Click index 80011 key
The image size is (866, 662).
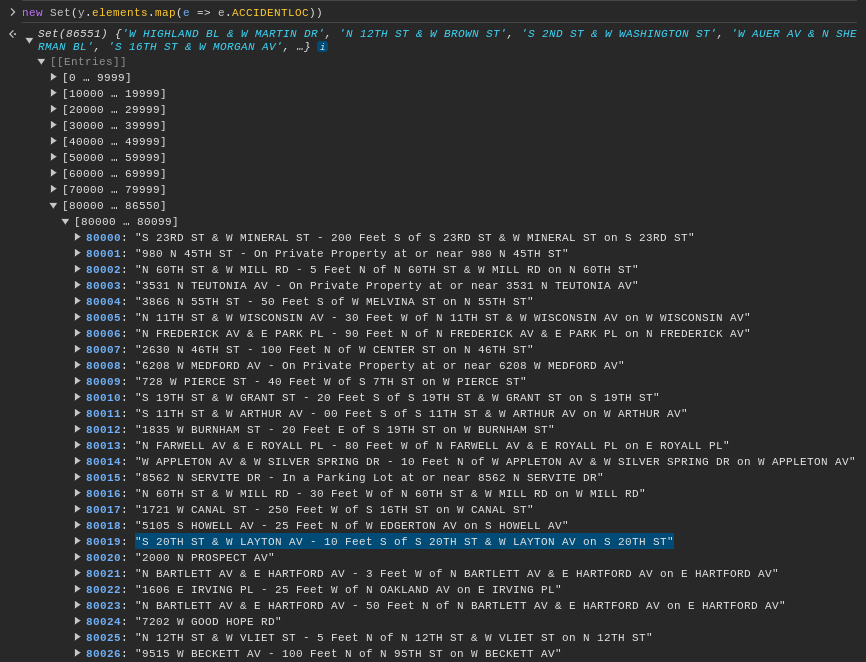(x=103, y=414)
